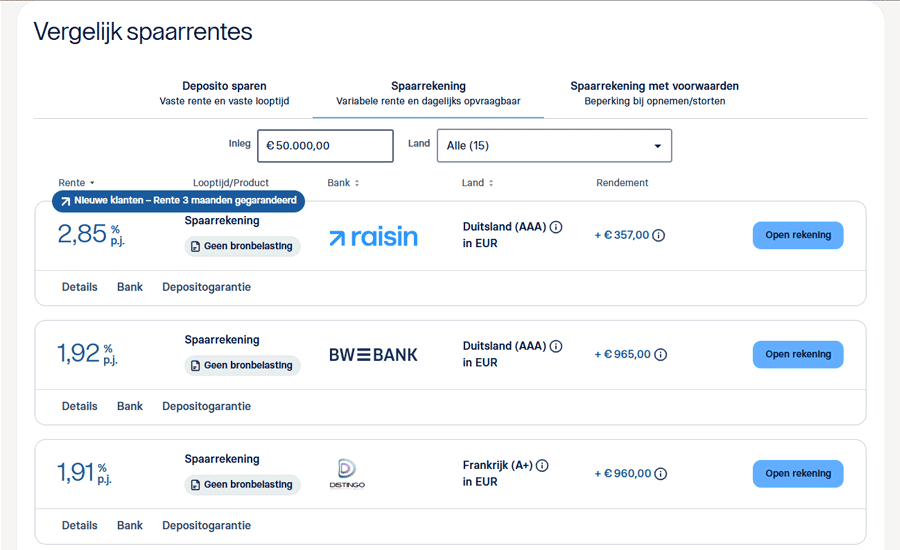This screenshot has width=900, height=550.
Task: Click the Inleg amount input field
Action: pyautogui.click(x=325, y=146)
